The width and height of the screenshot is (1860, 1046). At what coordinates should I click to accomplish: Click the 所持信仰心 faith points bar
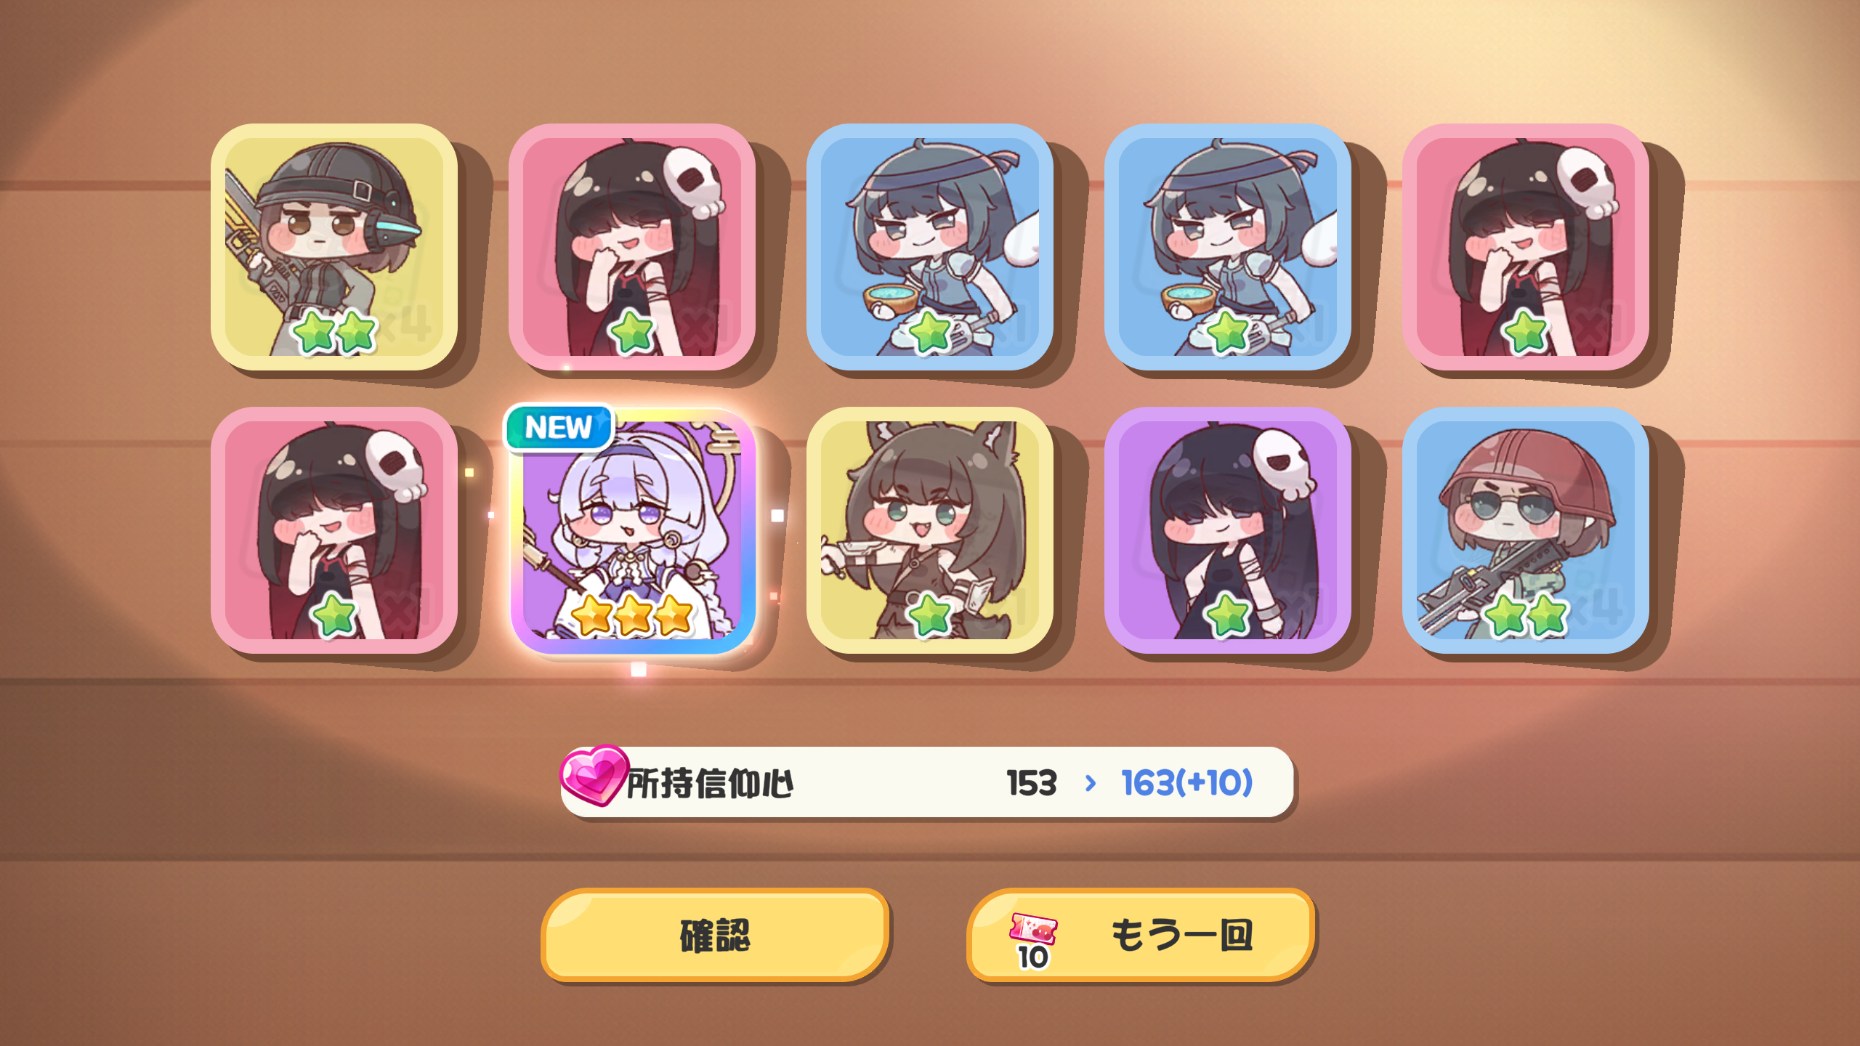(x=927, y=782)
